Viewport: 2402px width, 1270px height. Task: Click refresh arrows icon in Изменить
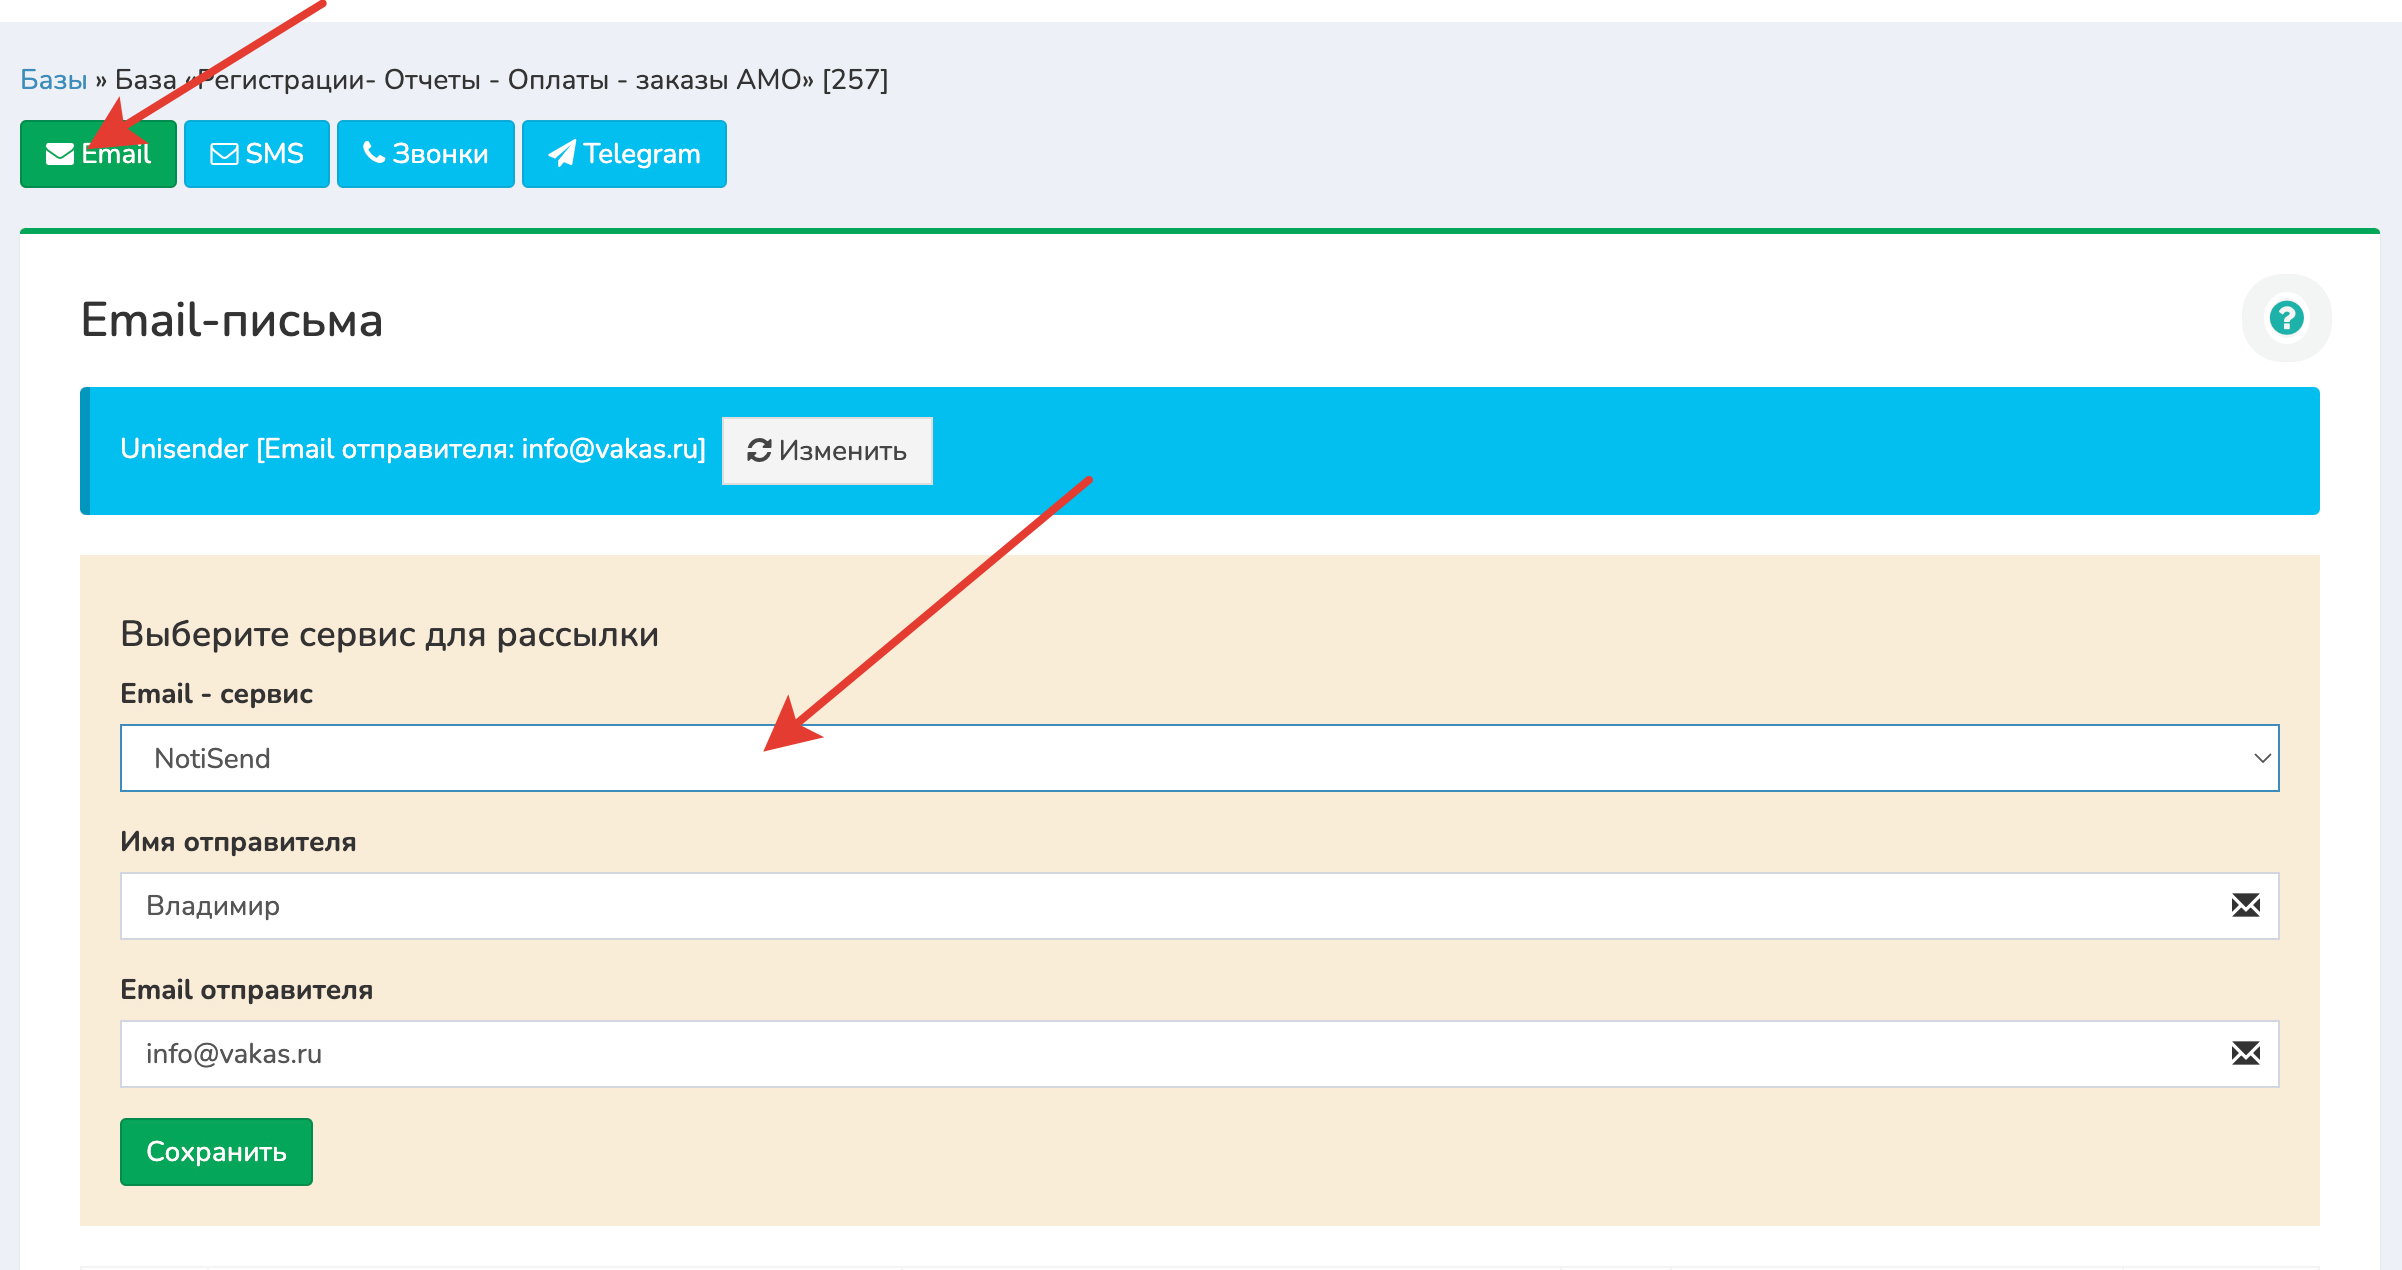click(759, 451)
